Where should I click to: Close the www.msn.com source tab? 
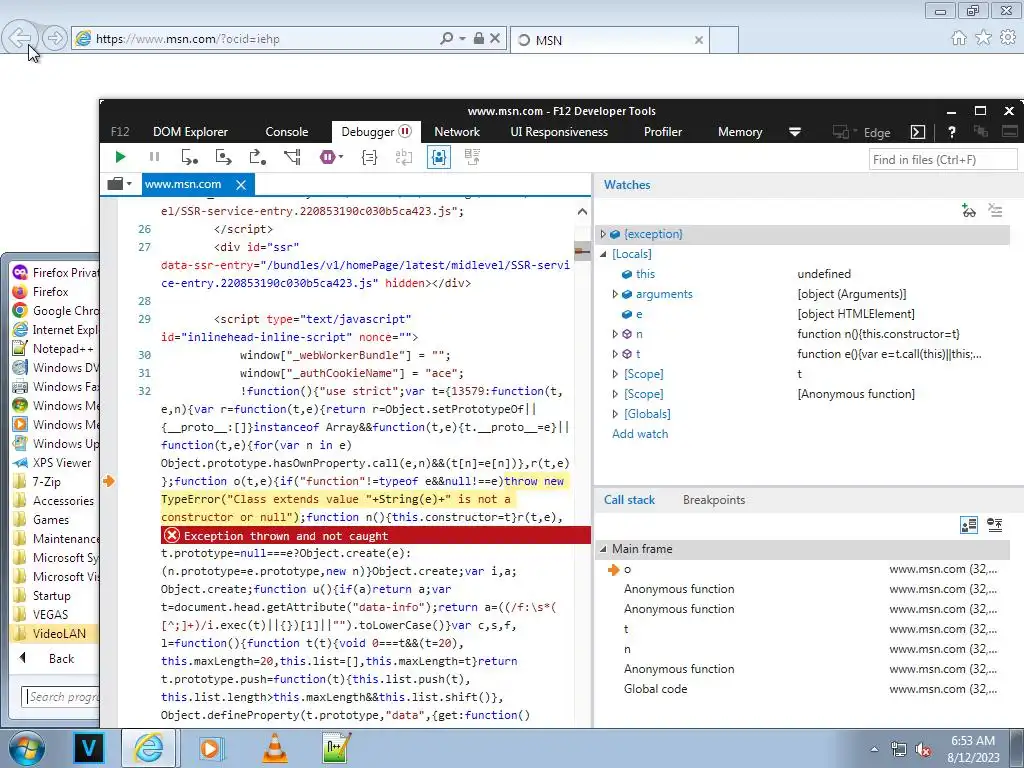pyautogui.click(x=241, y=185)
